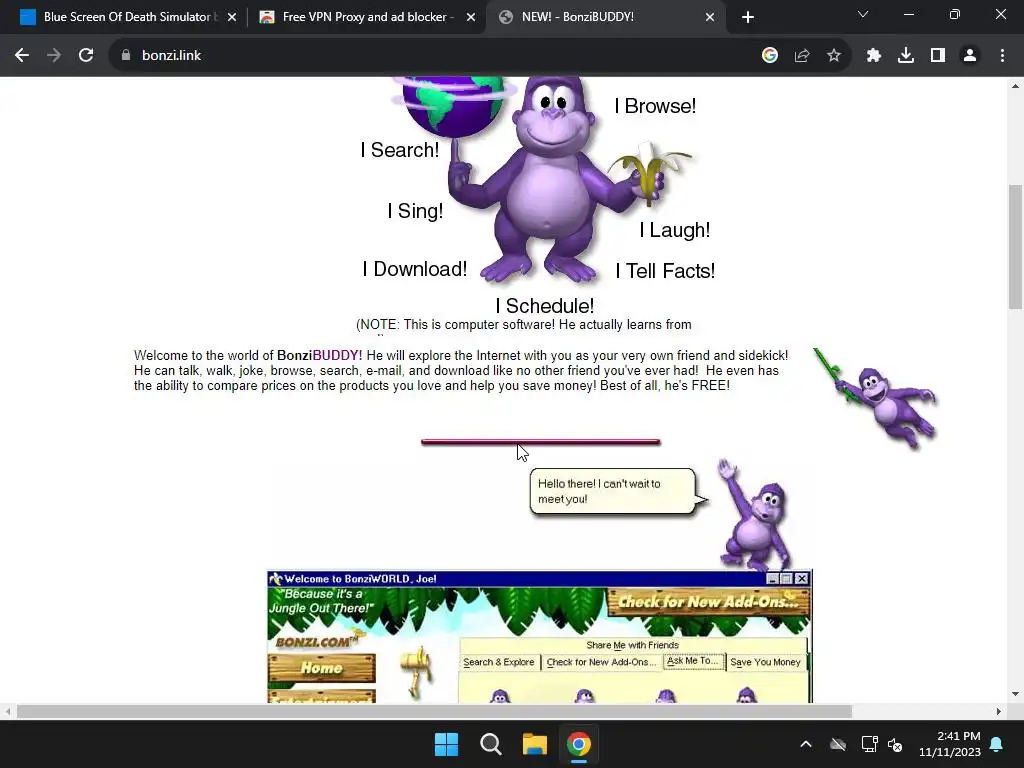Click the waving Bonzi gorilla image
This screenshot has width=1024, height=768.
[x=756, y=515]
